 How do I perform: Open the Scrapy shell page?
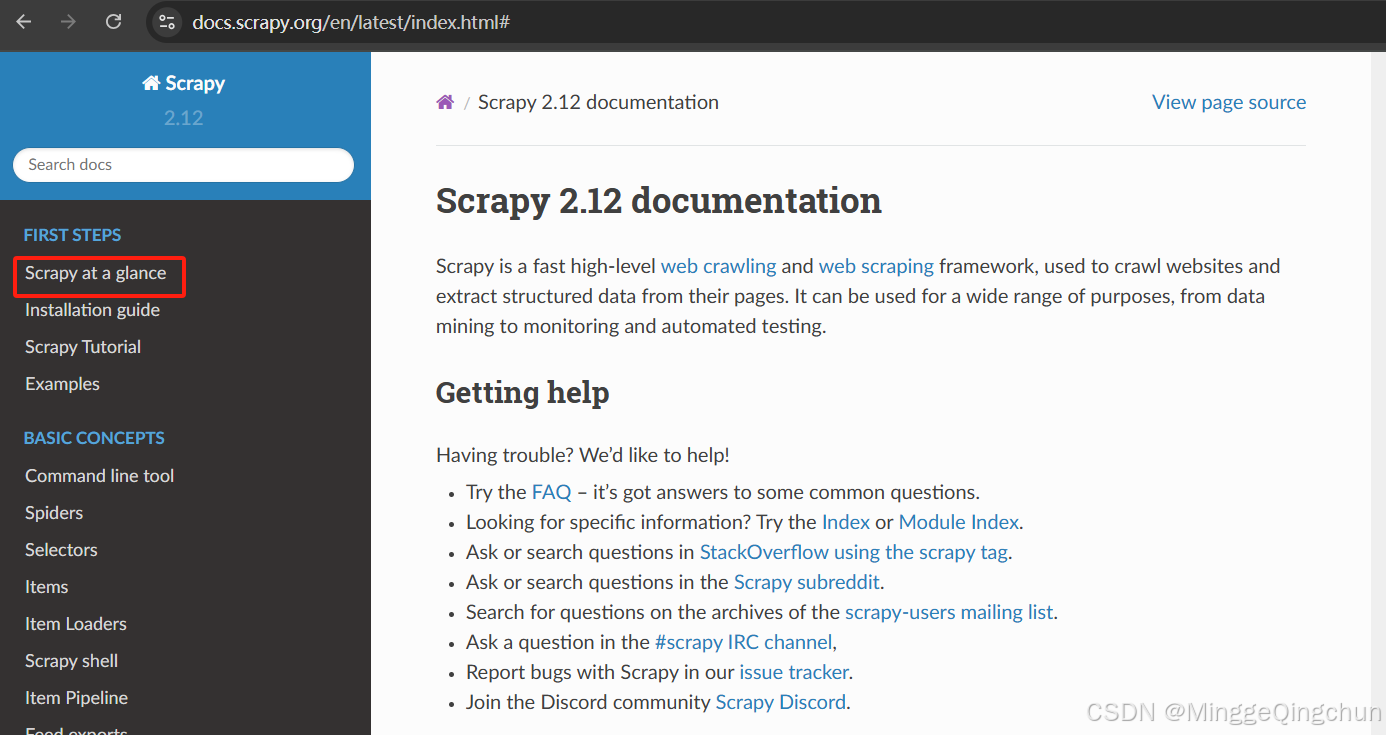click(x=71, y=661)
